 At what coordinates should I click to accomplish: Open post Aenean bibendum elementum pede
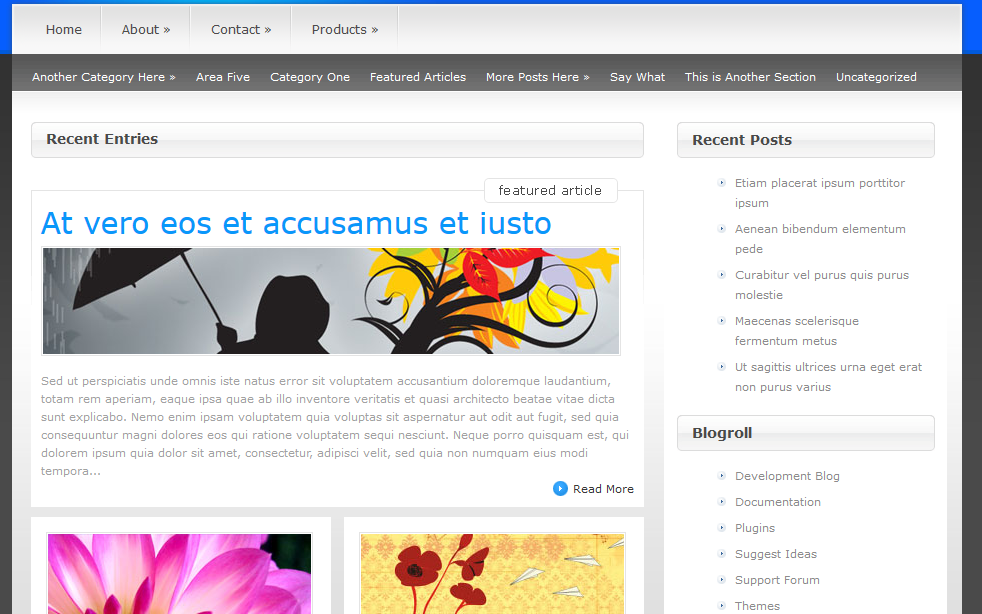point(820,239)
